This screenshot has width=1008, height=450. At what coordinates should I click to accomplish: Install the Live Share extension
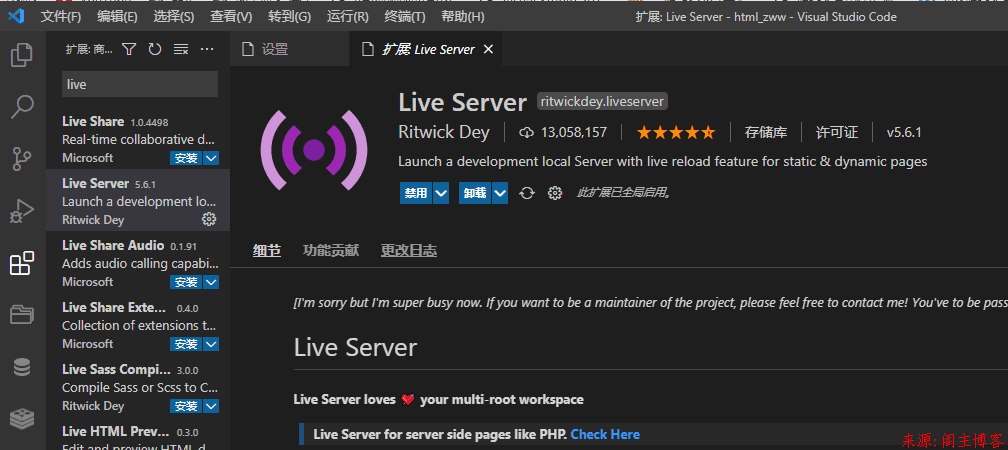click(186, 158)
